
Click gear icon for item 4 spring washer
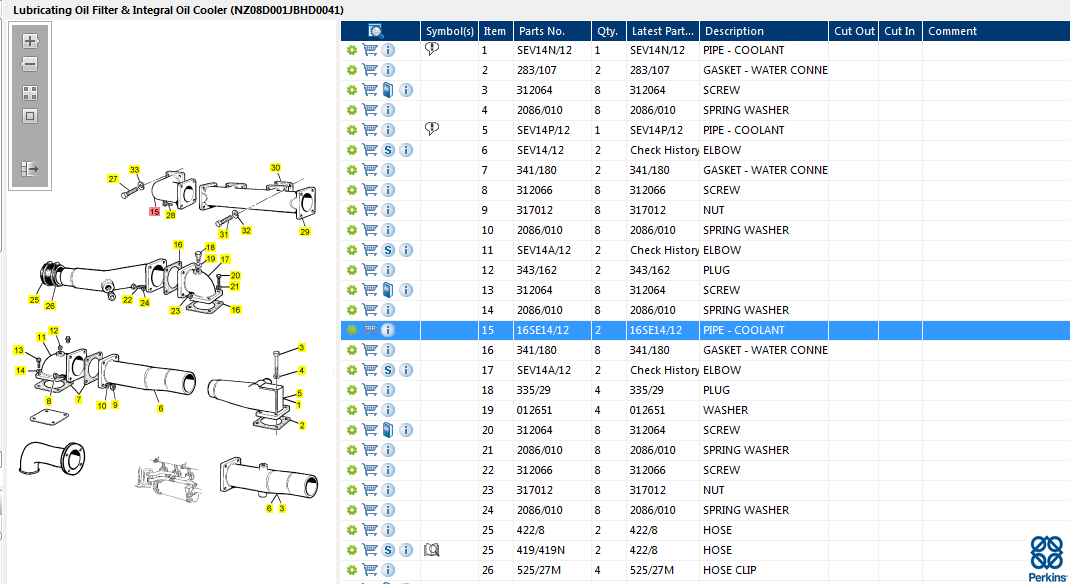351,110
